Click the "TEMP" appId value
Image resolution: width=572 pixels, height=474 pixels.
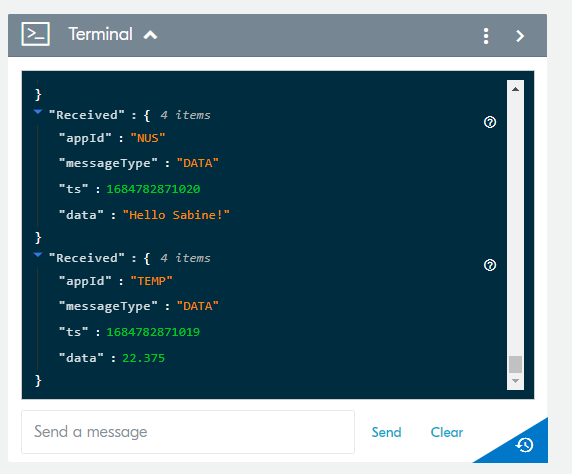click(151, 281)
